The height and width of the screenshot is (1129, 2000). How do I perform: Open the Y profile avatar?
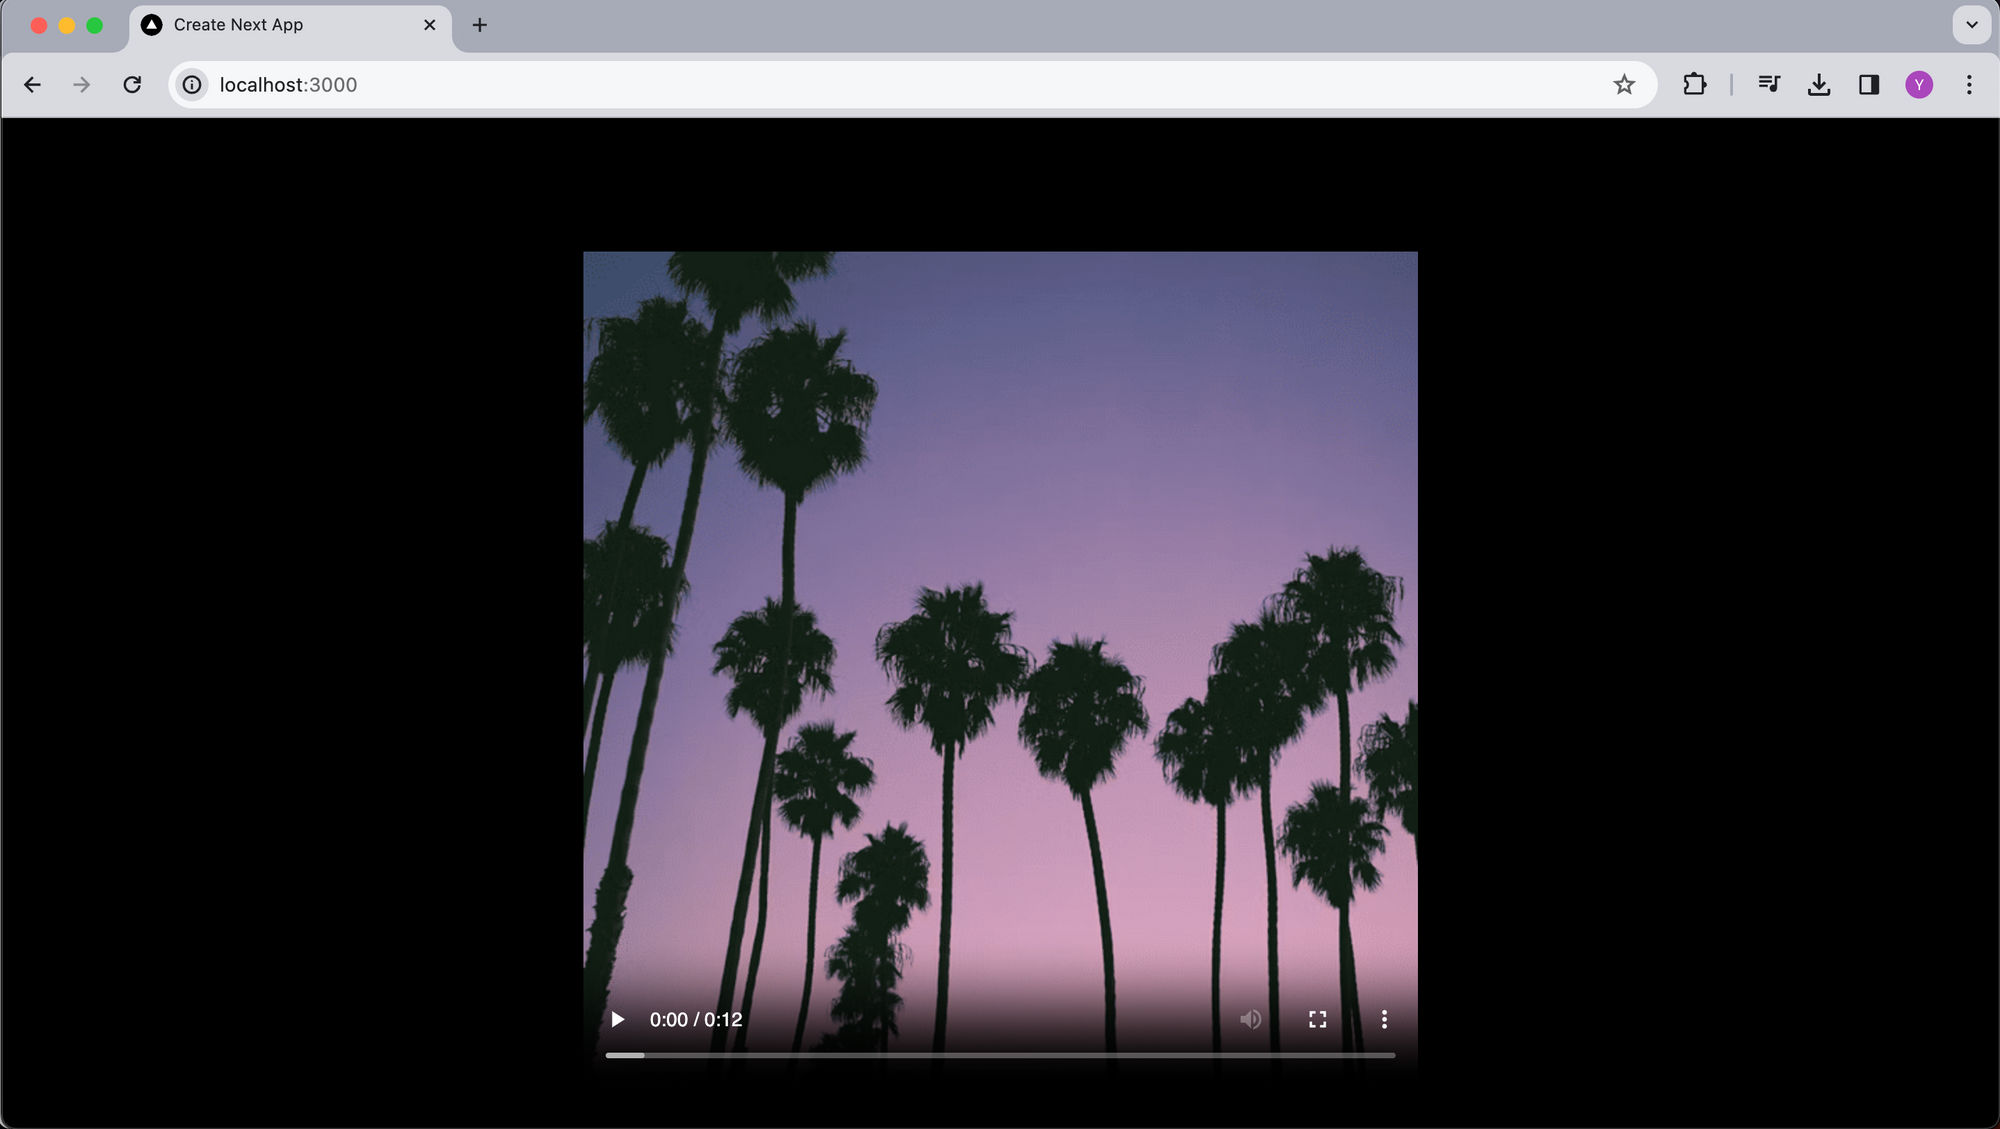coord(1919,85)
